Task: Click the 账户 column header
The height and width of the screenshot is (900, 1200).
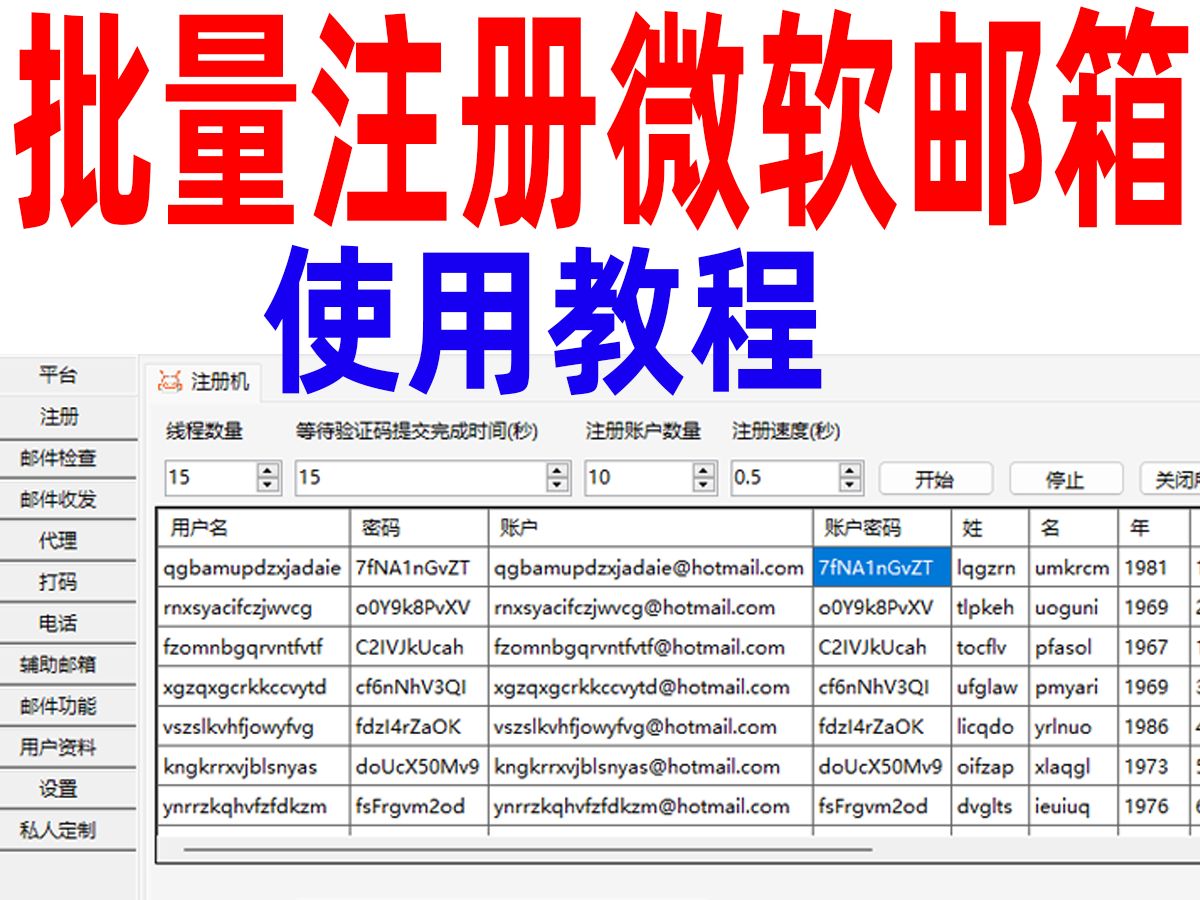Action: pos(651,527)
